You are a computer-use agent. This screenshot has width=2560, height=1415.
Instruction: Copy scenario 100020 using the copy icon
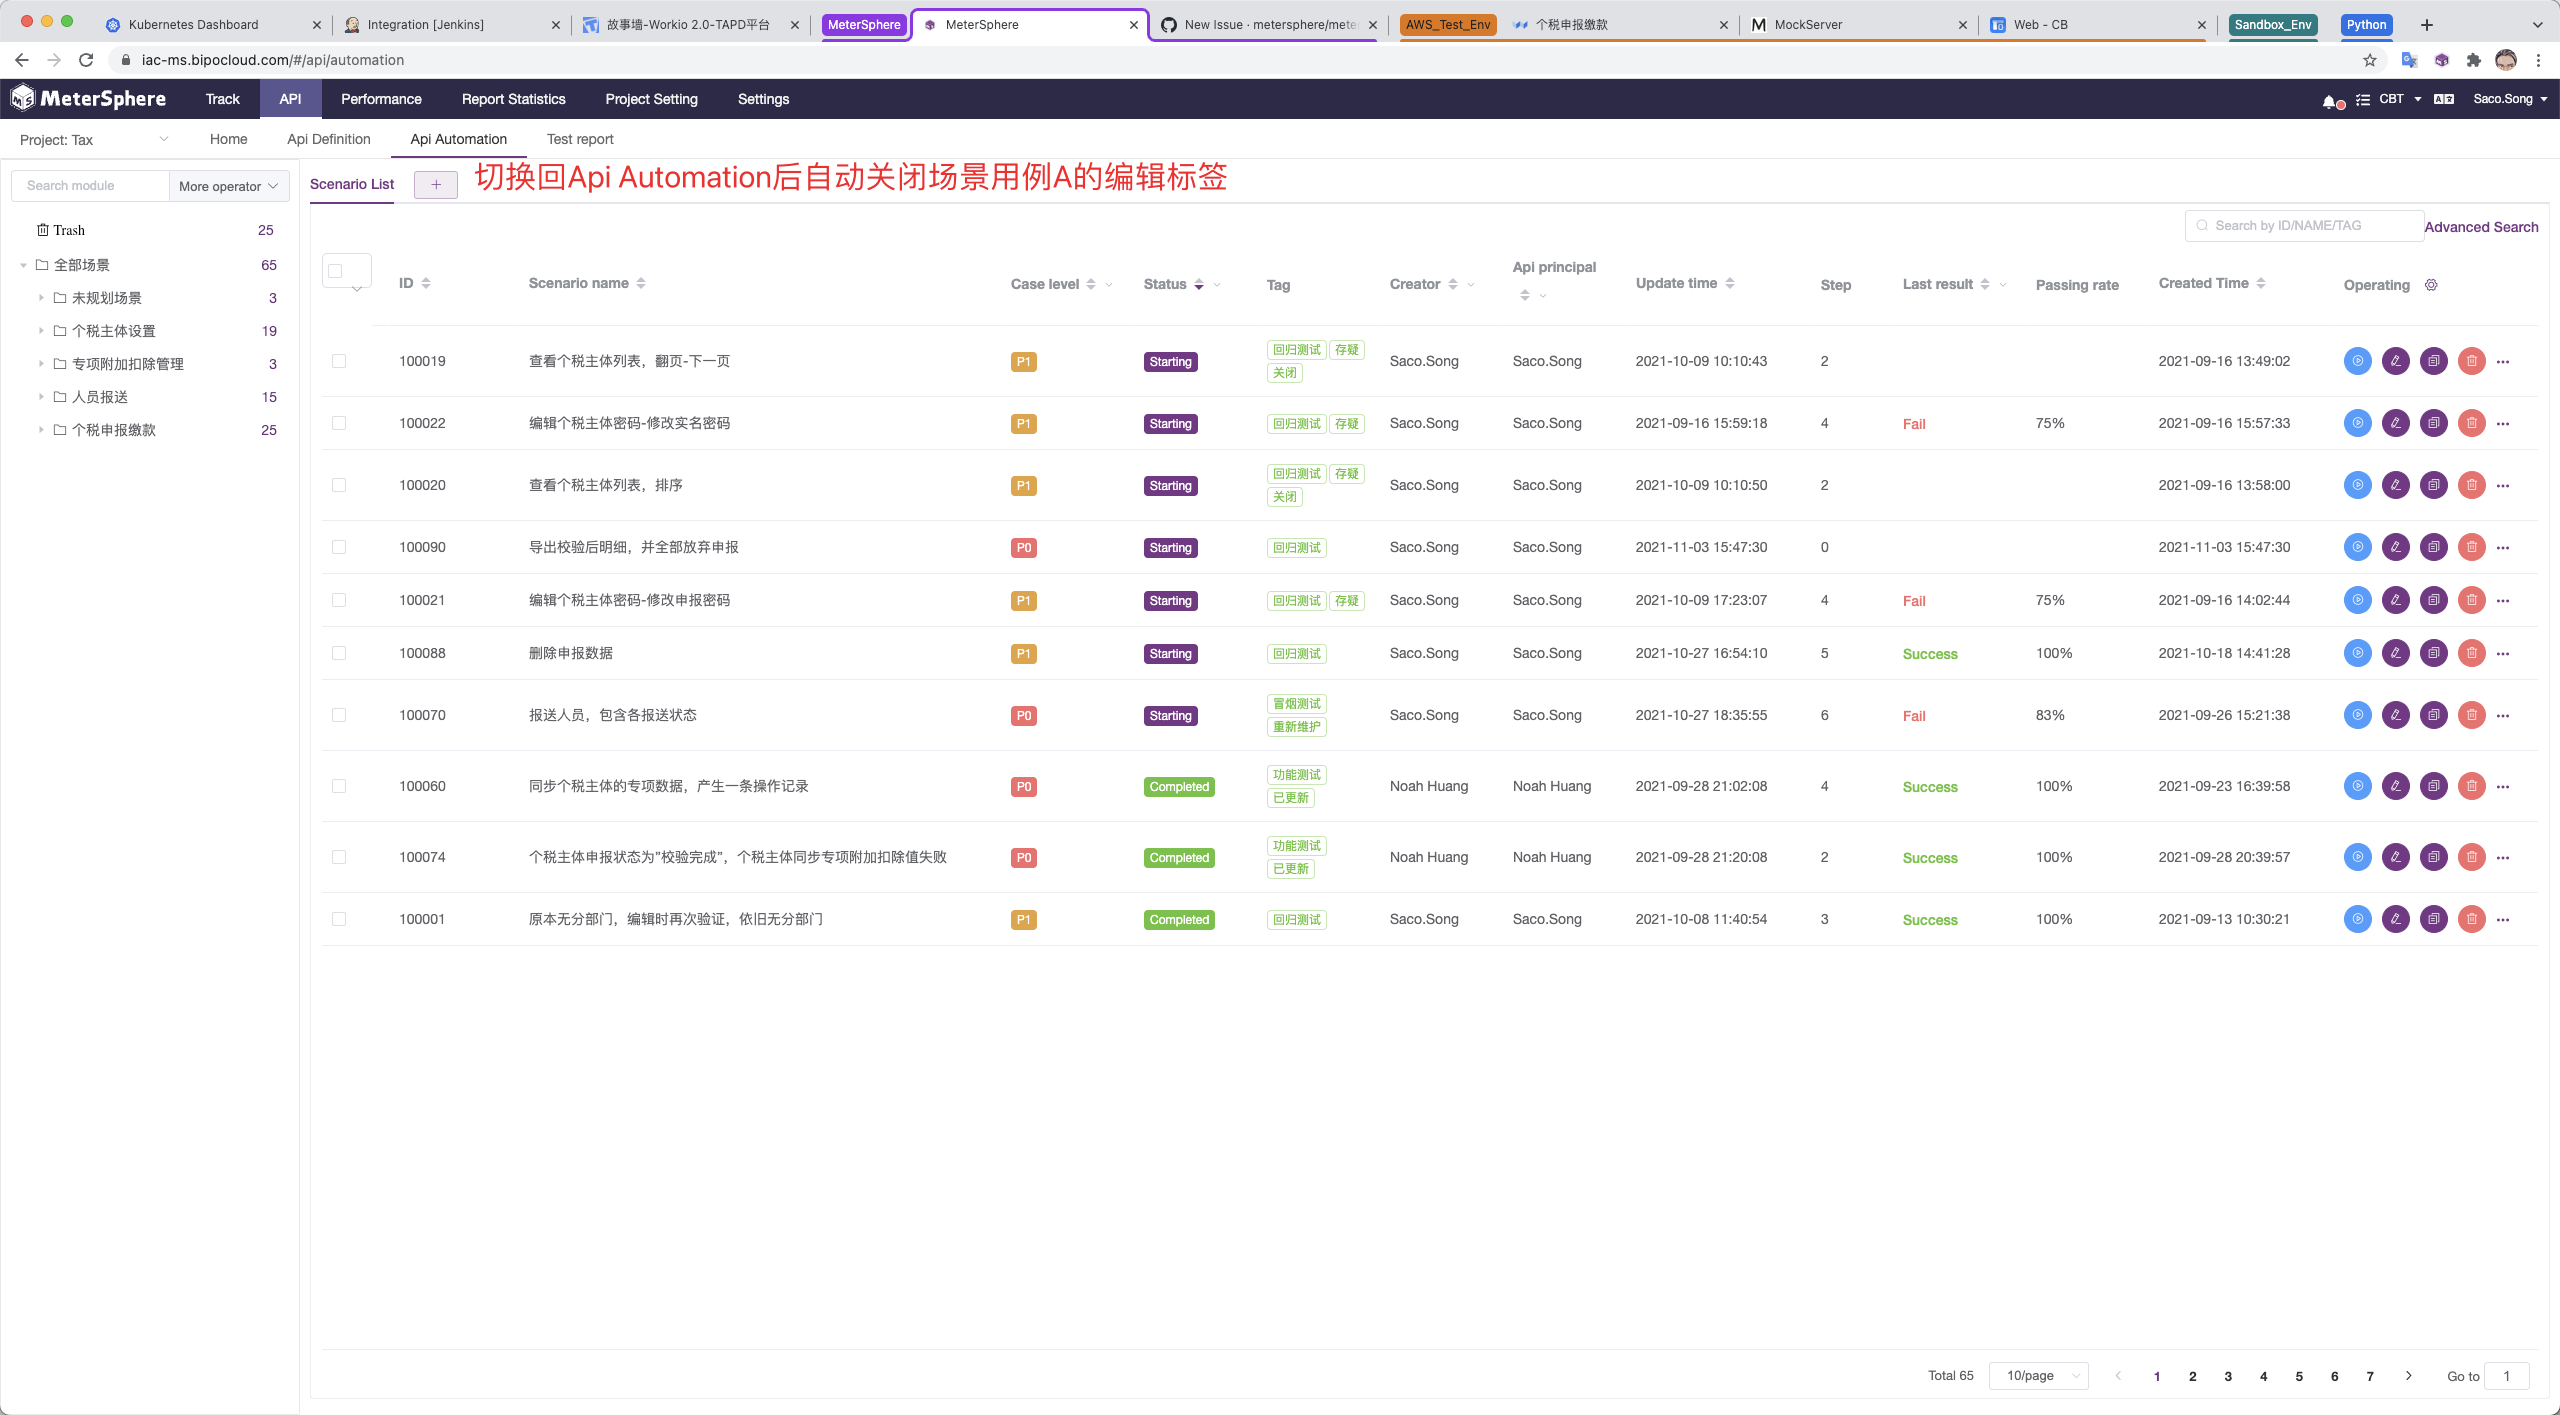2433,485
